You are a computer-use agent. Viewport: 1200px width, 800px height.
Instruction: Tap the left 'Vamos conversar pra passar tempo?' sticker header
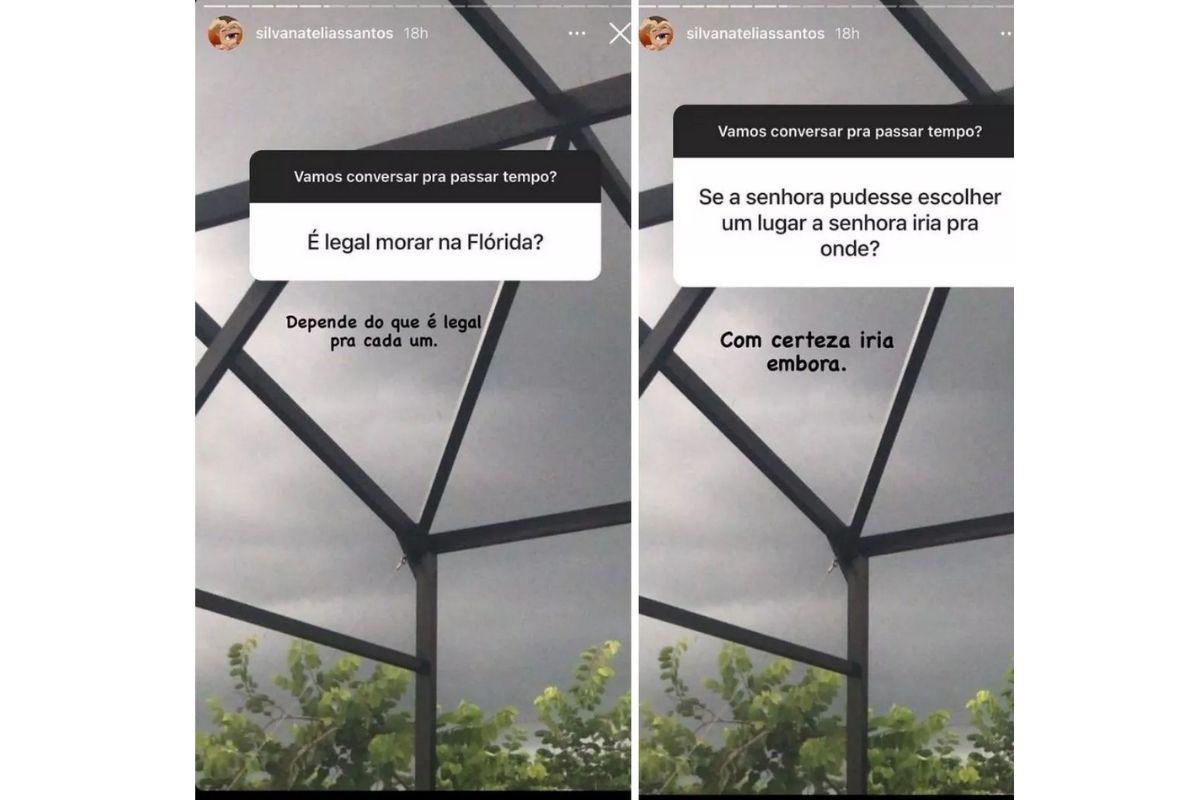425,177
